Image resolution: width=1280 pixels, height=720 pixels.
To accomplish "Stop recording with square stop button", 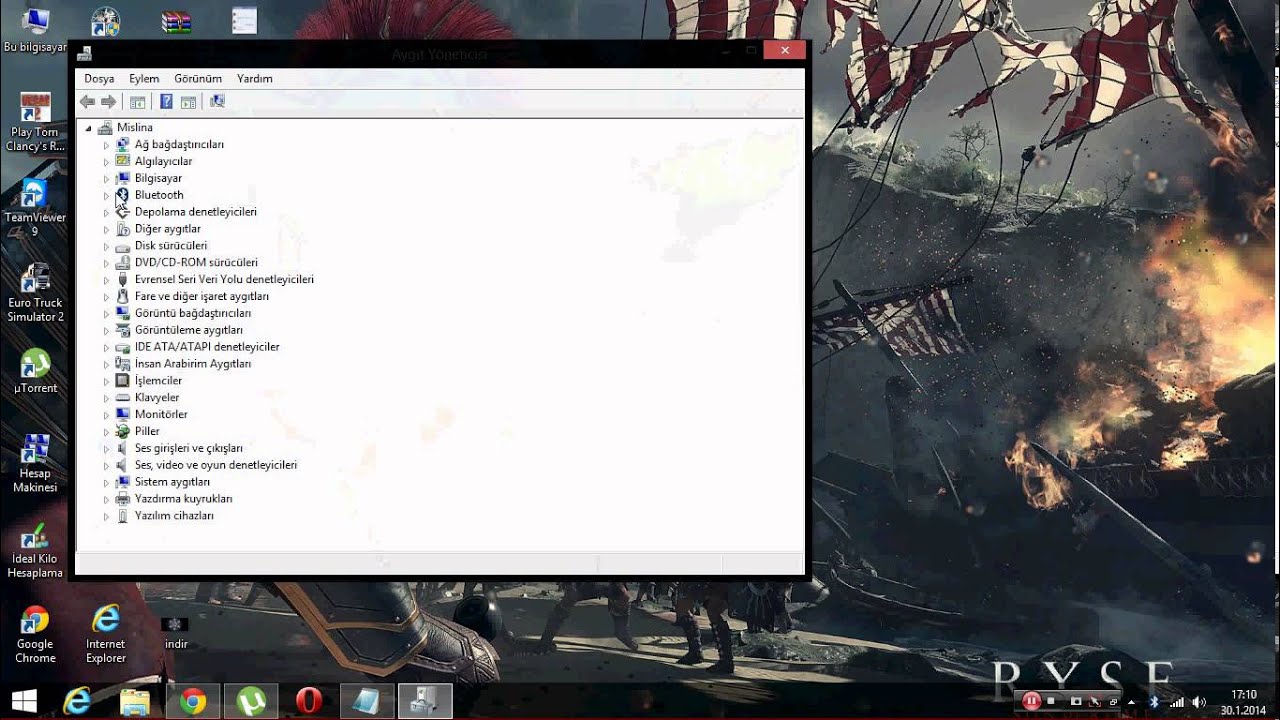I will [x=1051, y=702].
